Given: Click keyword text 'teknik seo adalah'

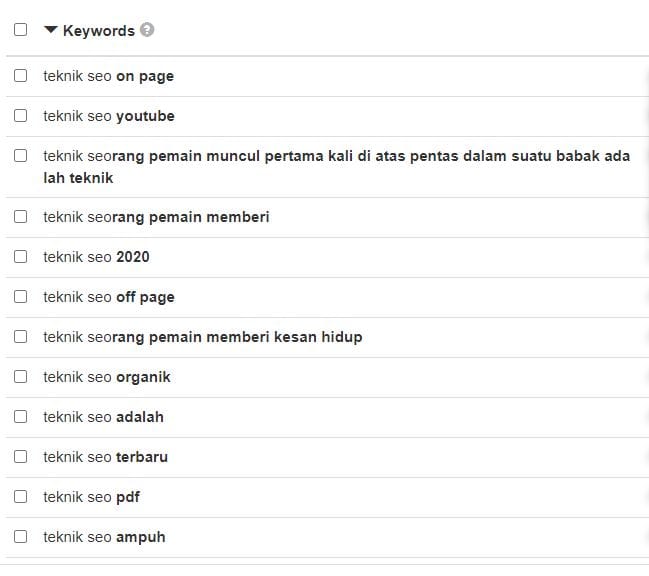Looking at the screenshot, I should 103,417.
